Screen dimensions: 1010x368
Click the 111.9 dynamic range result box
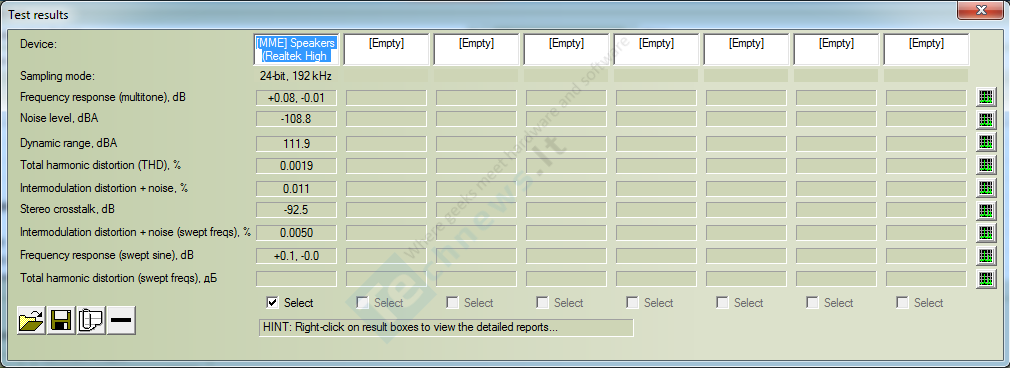pos(296,143)
